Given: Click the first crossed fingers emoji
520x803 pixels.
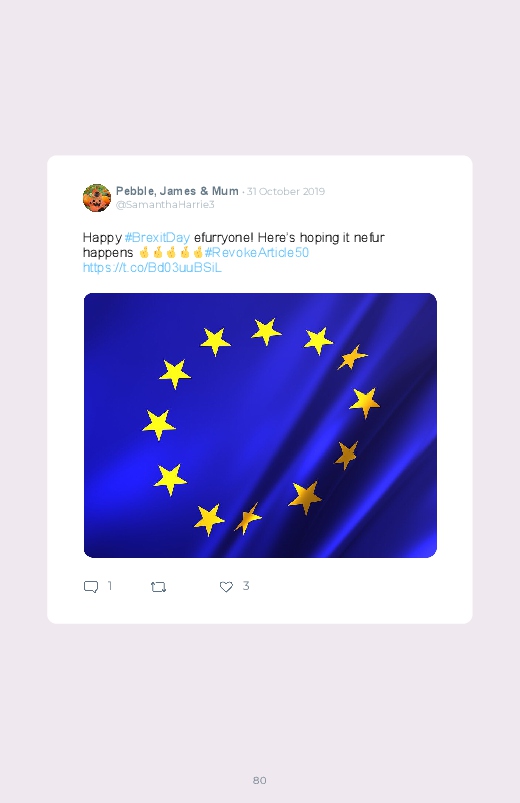Looking at the screenshot, I should point(144,252).
